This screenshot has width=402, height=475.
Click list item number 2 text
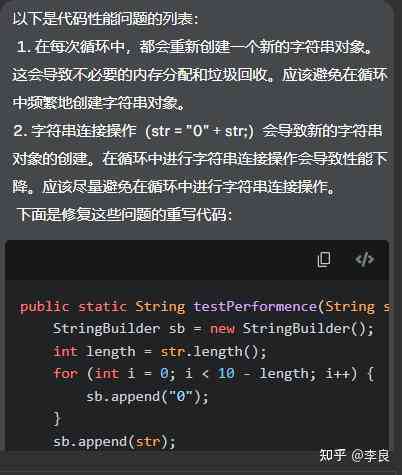(x=200, y=159)
